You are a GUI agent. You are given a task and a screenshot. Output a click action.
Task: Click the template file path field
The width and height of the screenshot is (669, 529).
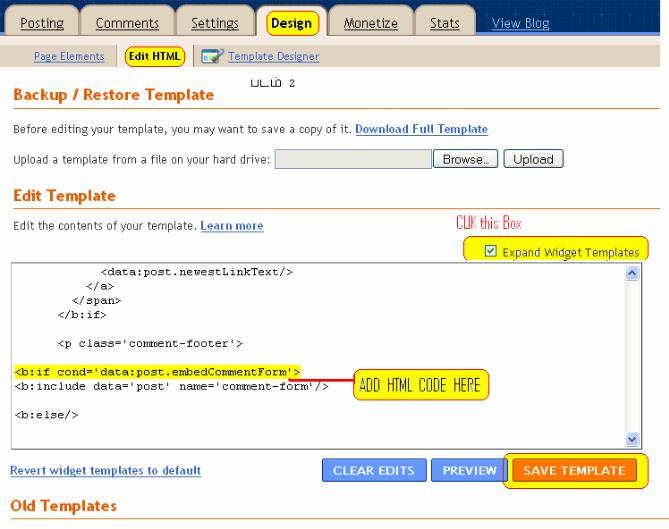click(x=353, y=159)
